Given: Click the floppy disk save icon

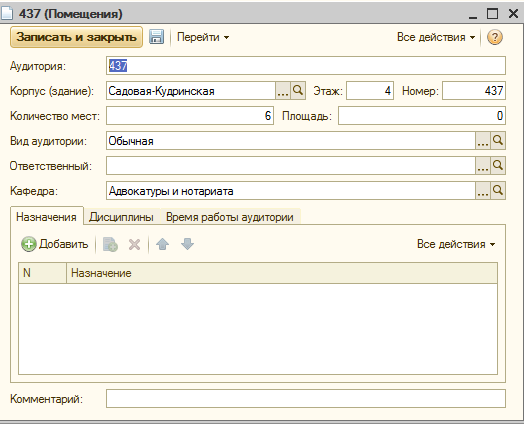Looking at the screenshot, I should pyautogui.click(x=156, y=37).
